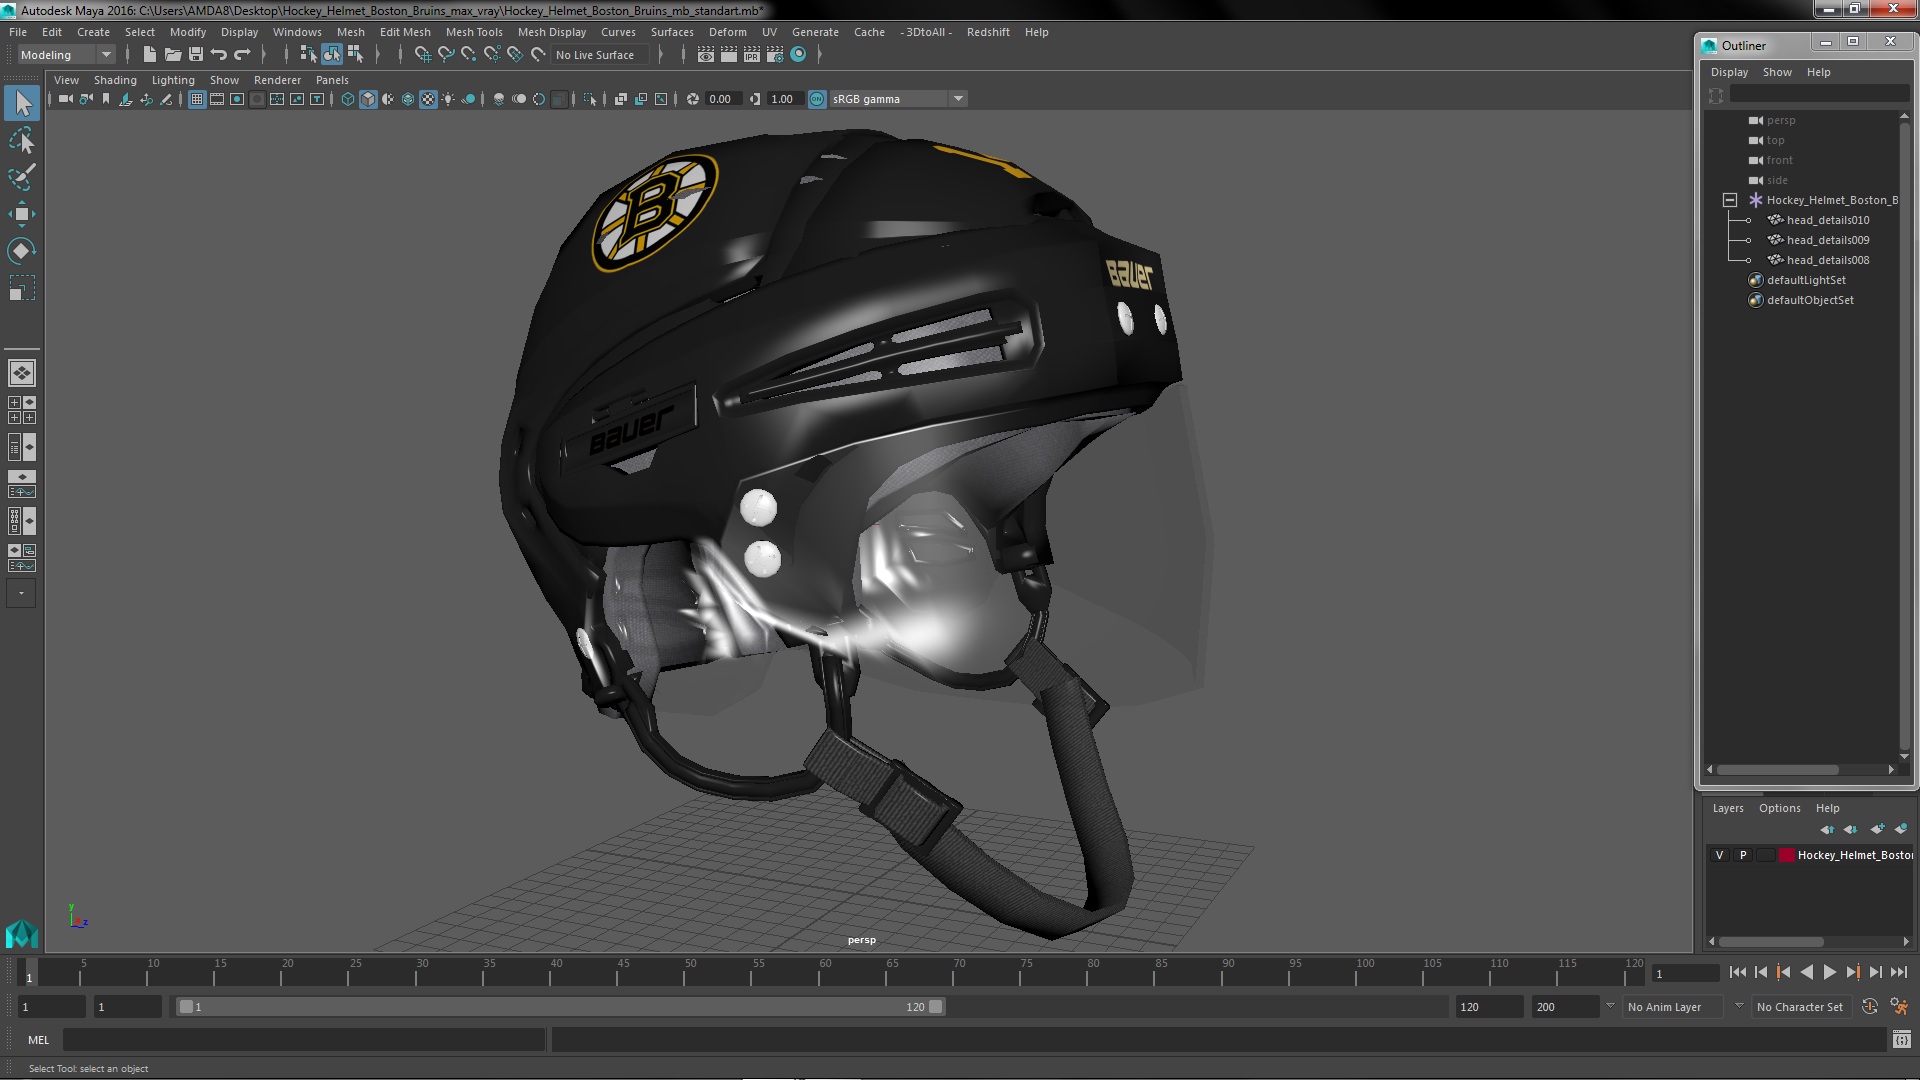Open the Outliner Display menu
The image size is (1920, 1080).
tap(1729, 72)
